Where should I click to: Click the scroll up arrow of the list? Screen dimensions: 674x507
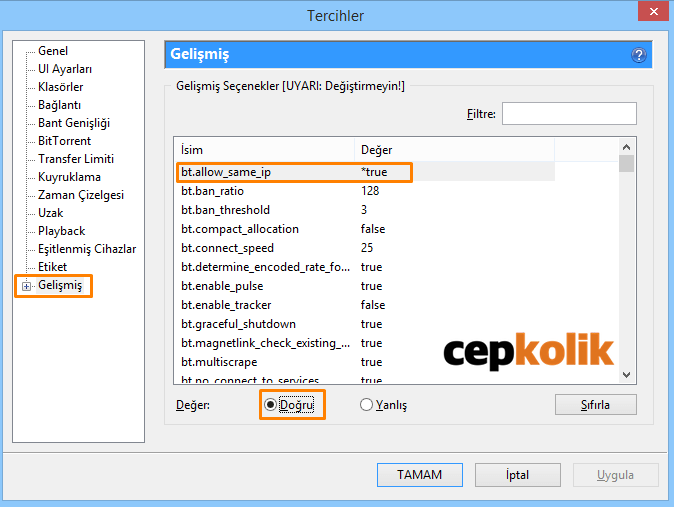click(626, 147)
